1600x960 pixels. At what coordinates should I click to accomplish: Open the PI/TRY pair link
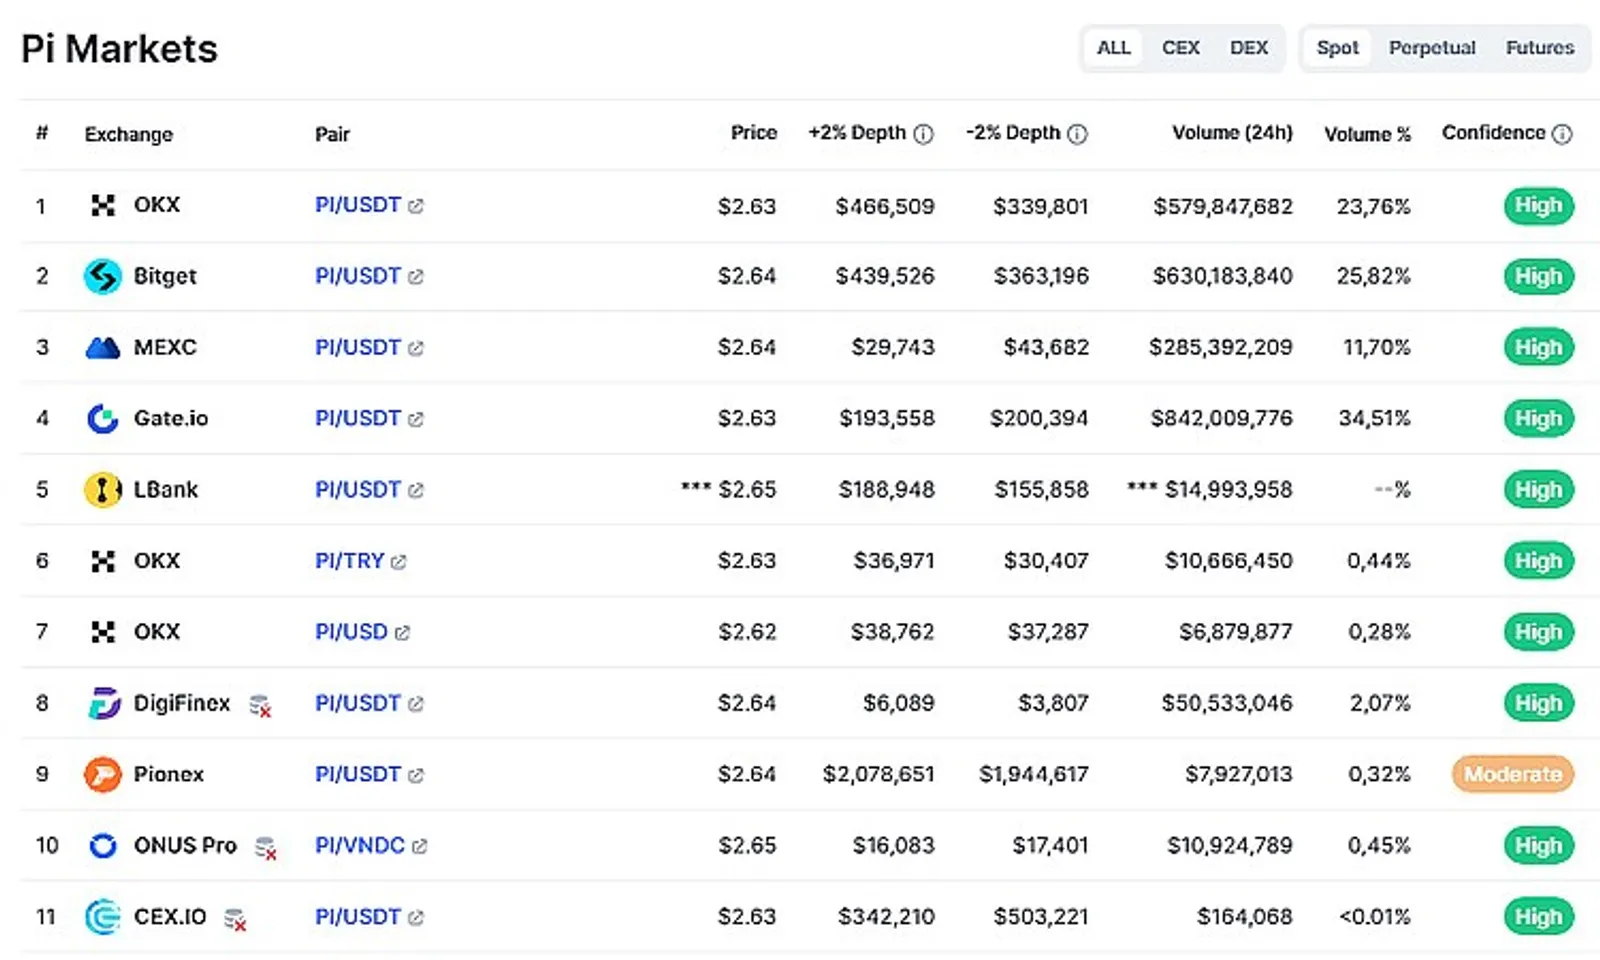[350, 561]
